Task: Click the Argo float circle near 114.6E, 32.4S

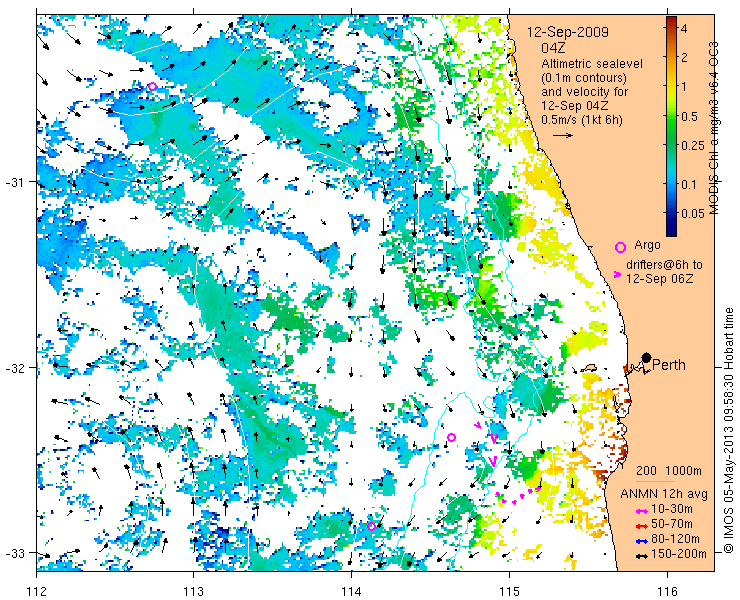Action: coord(451,437)
